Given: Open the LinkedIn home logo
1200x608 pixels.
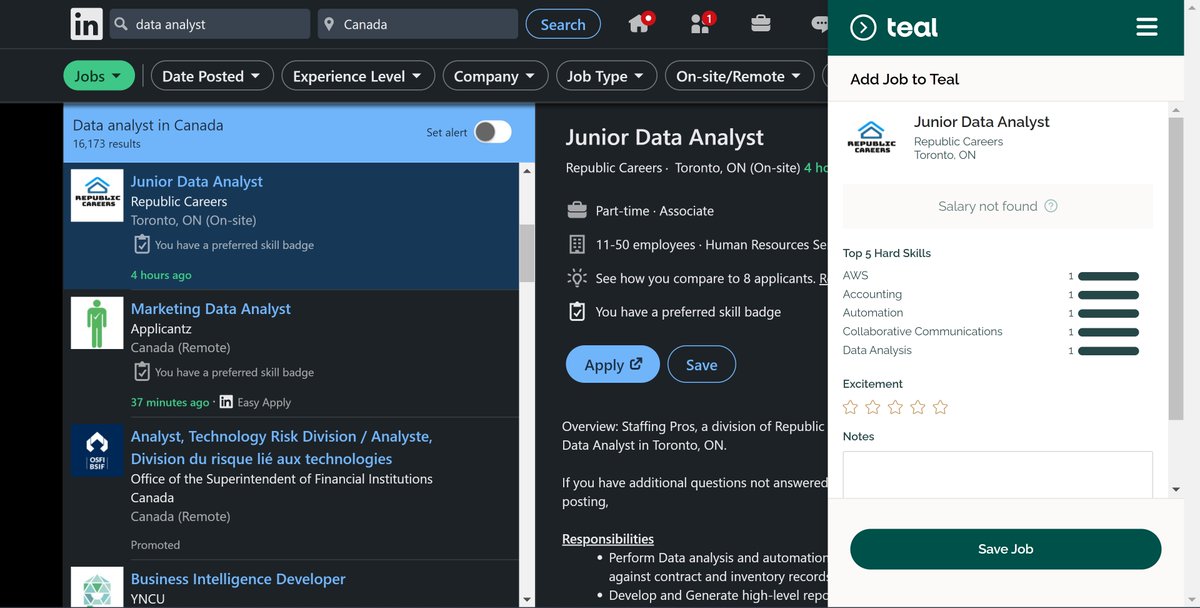Looking at the screenshot, I should [86, 24].
